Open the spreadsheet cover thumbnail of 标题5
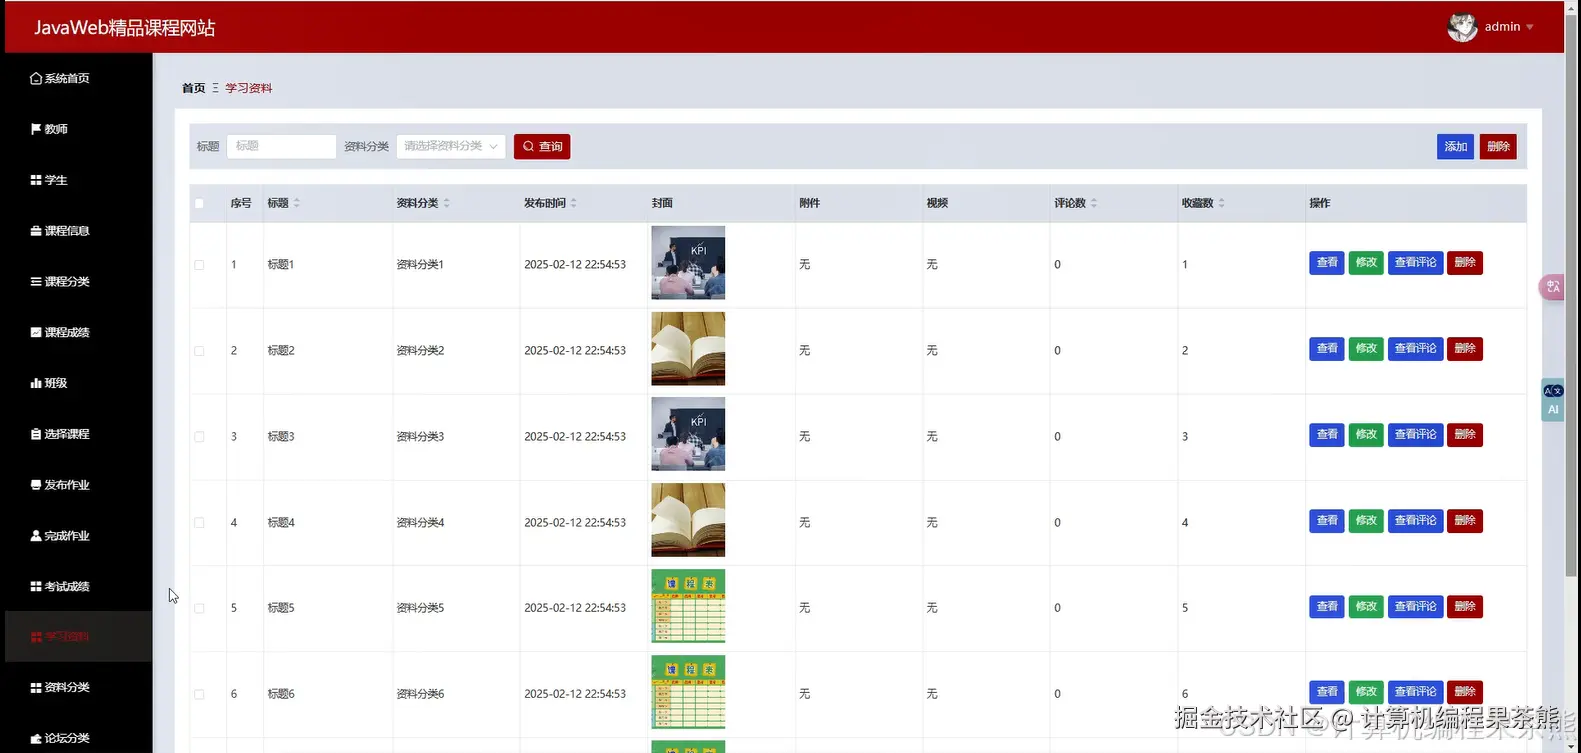1581x753 pixels. pos(688,606)
